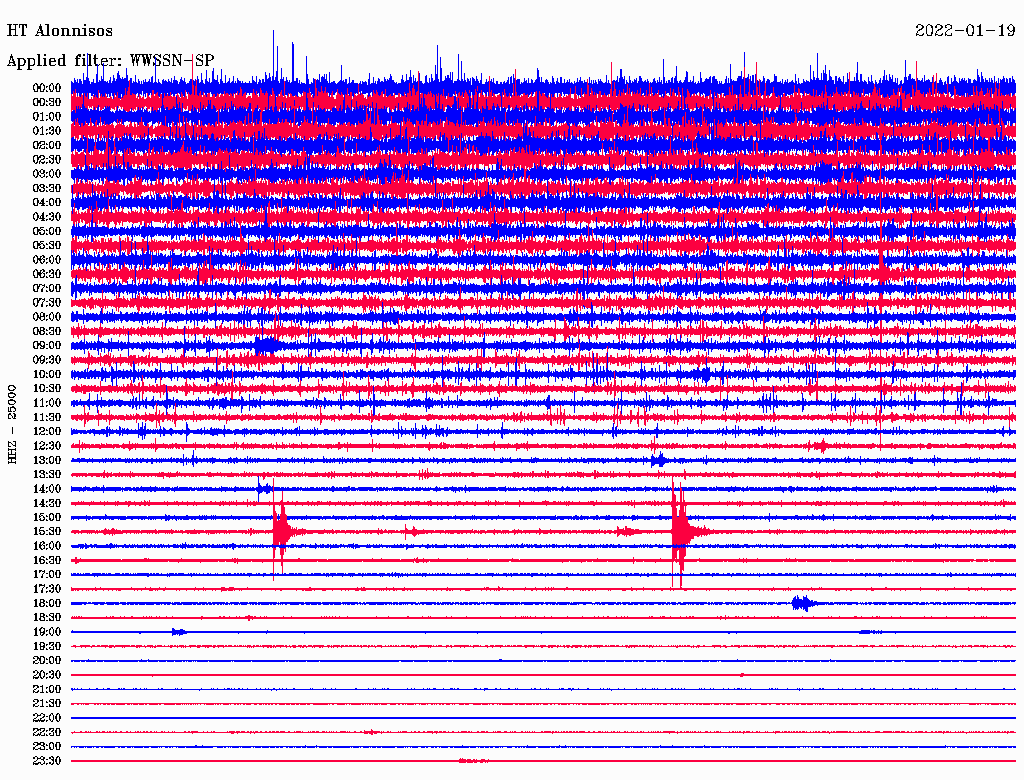Select the 21:30 time label
The width and height of the screenshot is (1024, 780).
click(47, 704)
